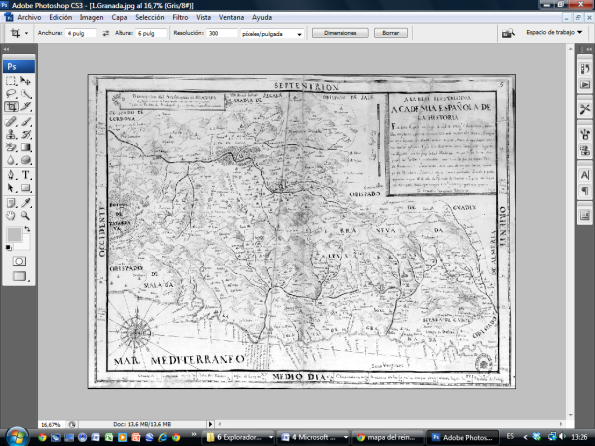Viewport: 595px width, 446px height.
Task: Select the Horizontal Type tool
Action: pyautogui.click(x=25, y=175)
